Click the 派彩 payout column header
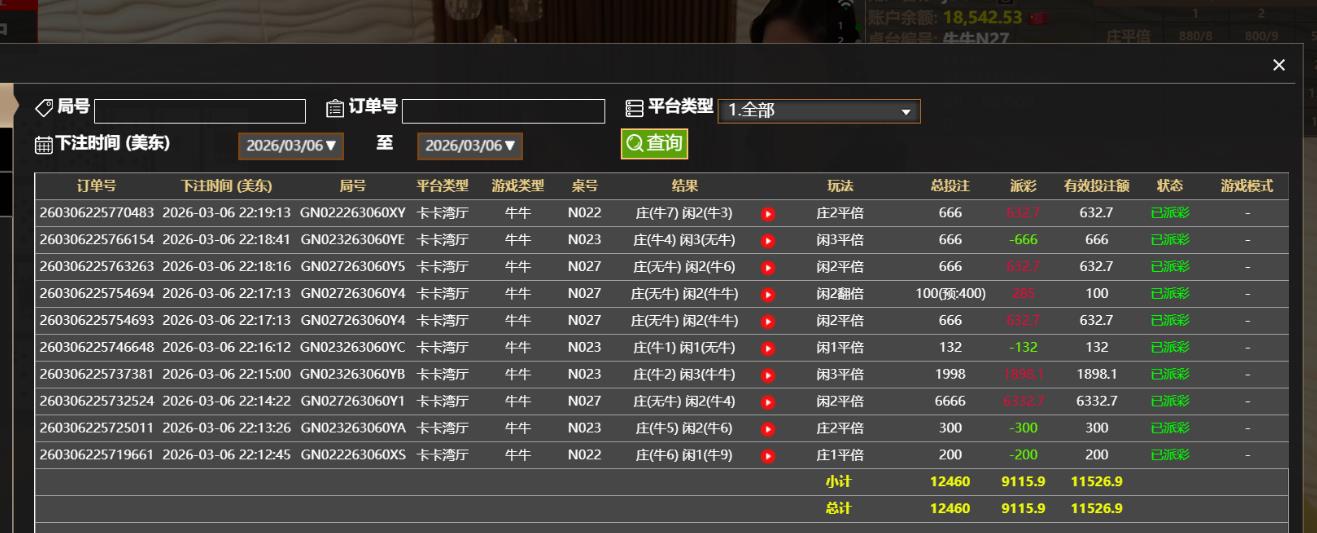The image size is (1317, 533). (1023, 186)
